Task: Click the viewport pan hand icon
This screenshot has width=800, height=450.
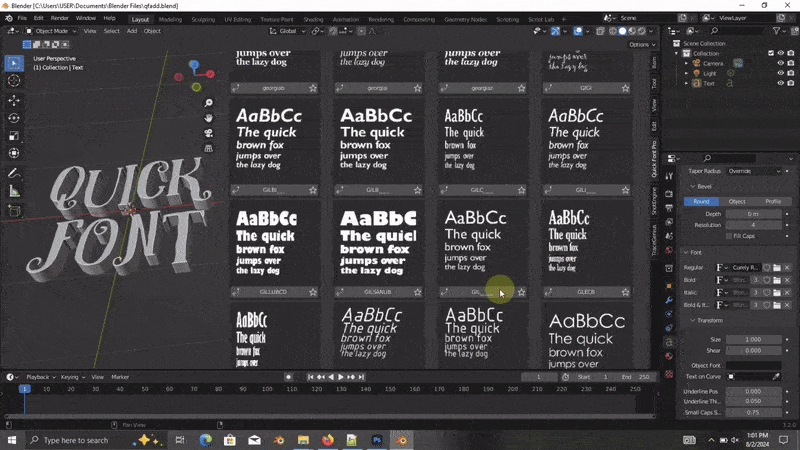Action: [209, 118]
